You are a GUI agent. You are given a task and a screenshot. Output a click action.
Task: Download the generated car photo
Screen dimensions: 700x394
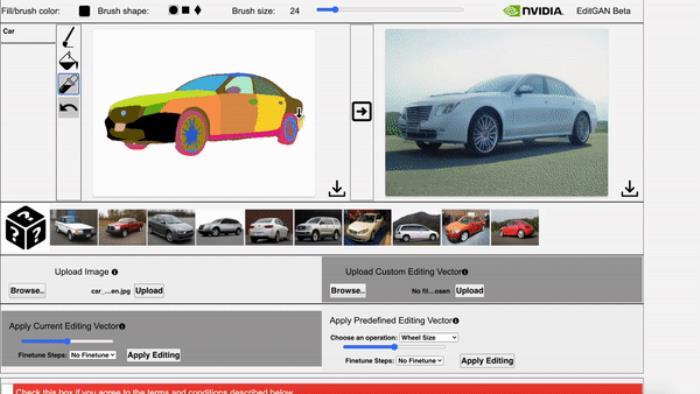(629, 189)
